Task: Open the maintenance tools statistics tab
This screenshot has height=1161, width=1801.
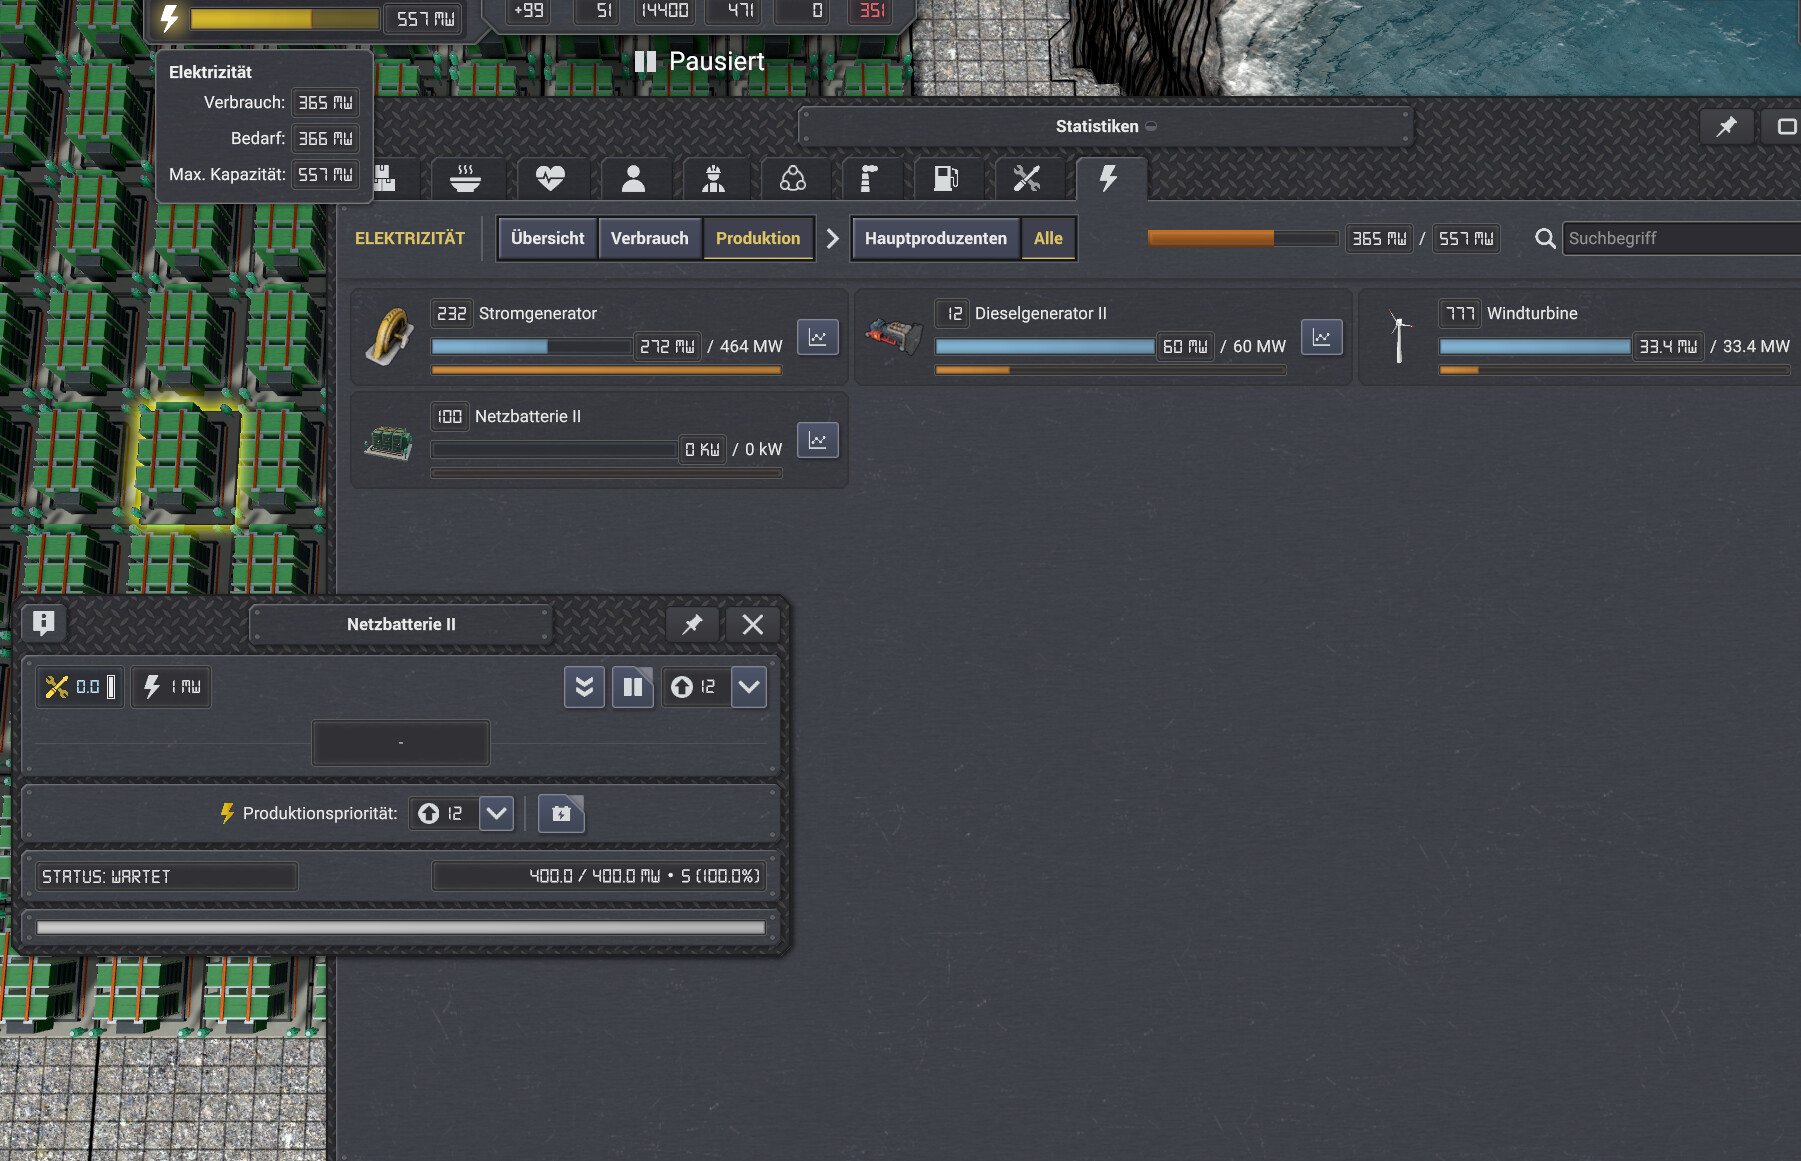Action: pos(1027,179)
